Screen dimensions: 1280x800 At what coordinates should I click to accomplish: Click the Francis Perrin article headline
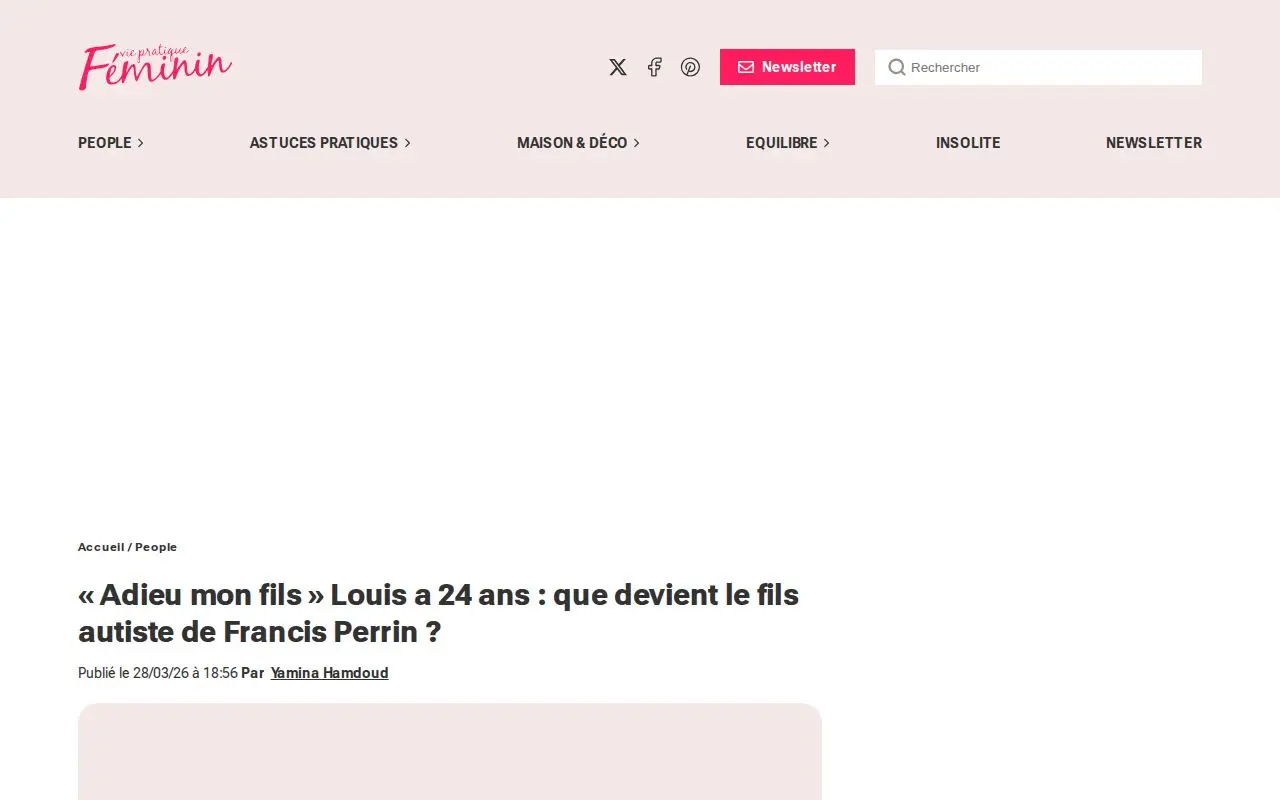(438, 613)
